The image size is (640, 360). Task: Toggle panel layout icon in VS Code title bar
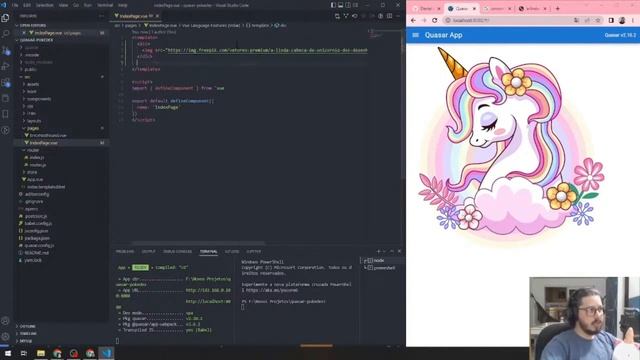340,5
